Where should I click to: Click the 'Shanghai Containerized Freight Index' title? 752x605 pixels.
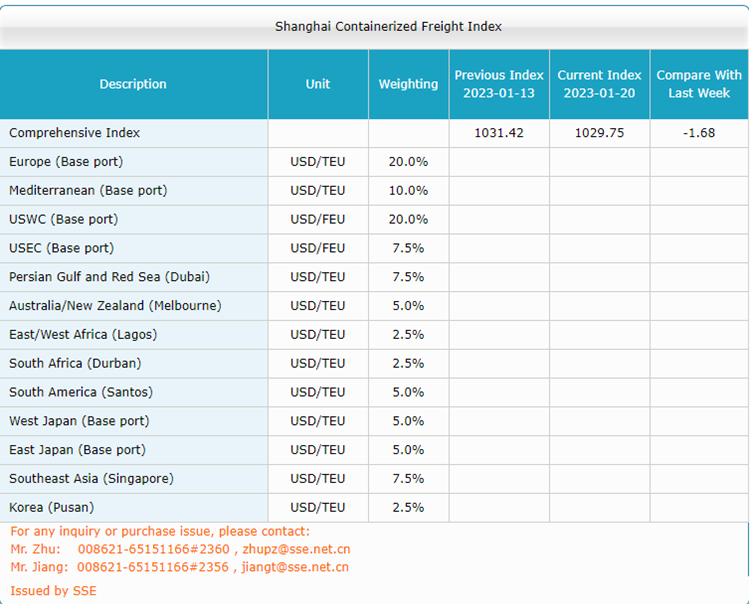[x=388, y=26]
